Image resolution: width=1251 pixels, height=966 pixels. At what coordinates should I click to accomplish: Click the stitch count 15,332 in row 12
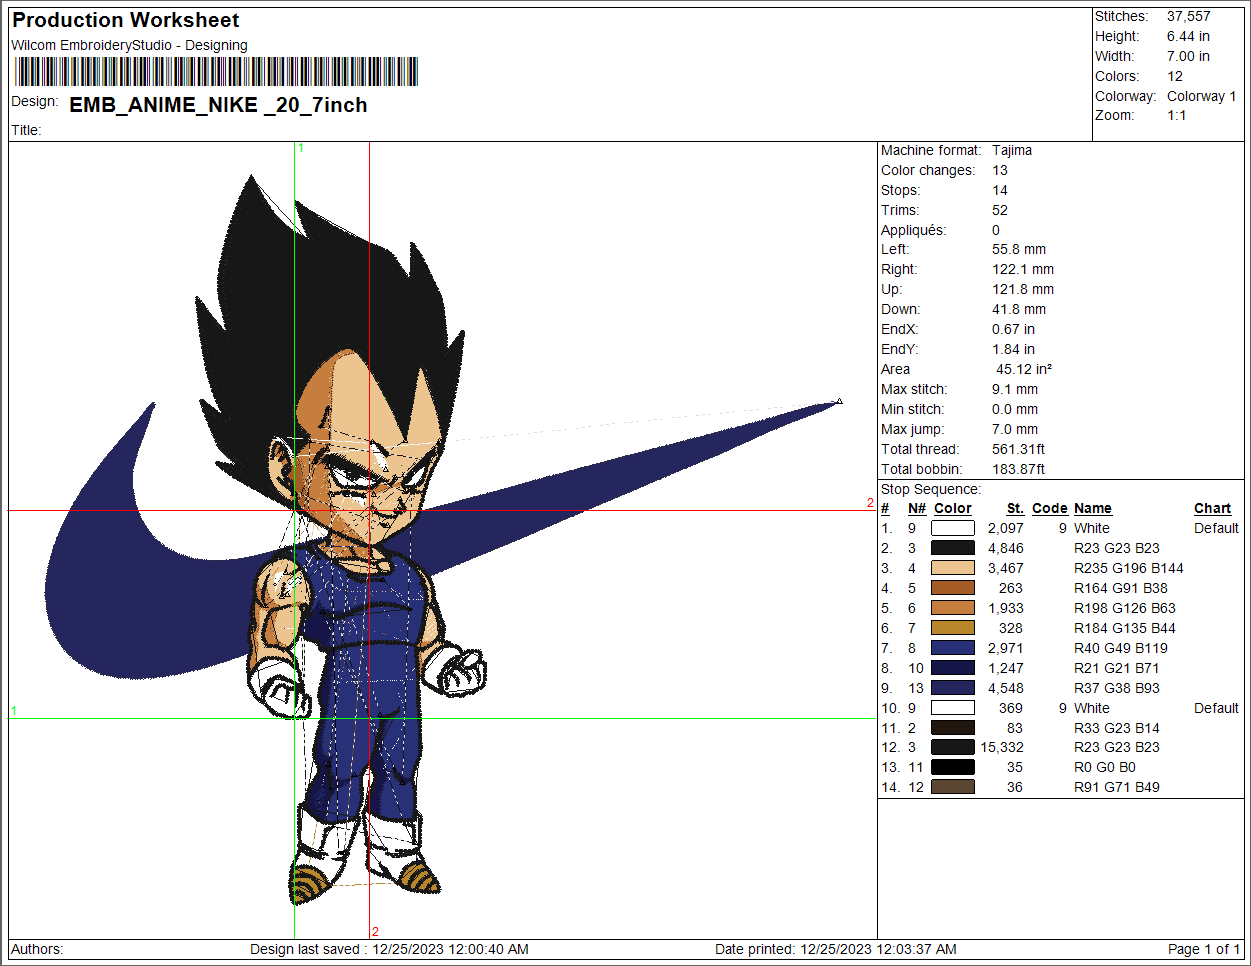tap(1002, 747)
